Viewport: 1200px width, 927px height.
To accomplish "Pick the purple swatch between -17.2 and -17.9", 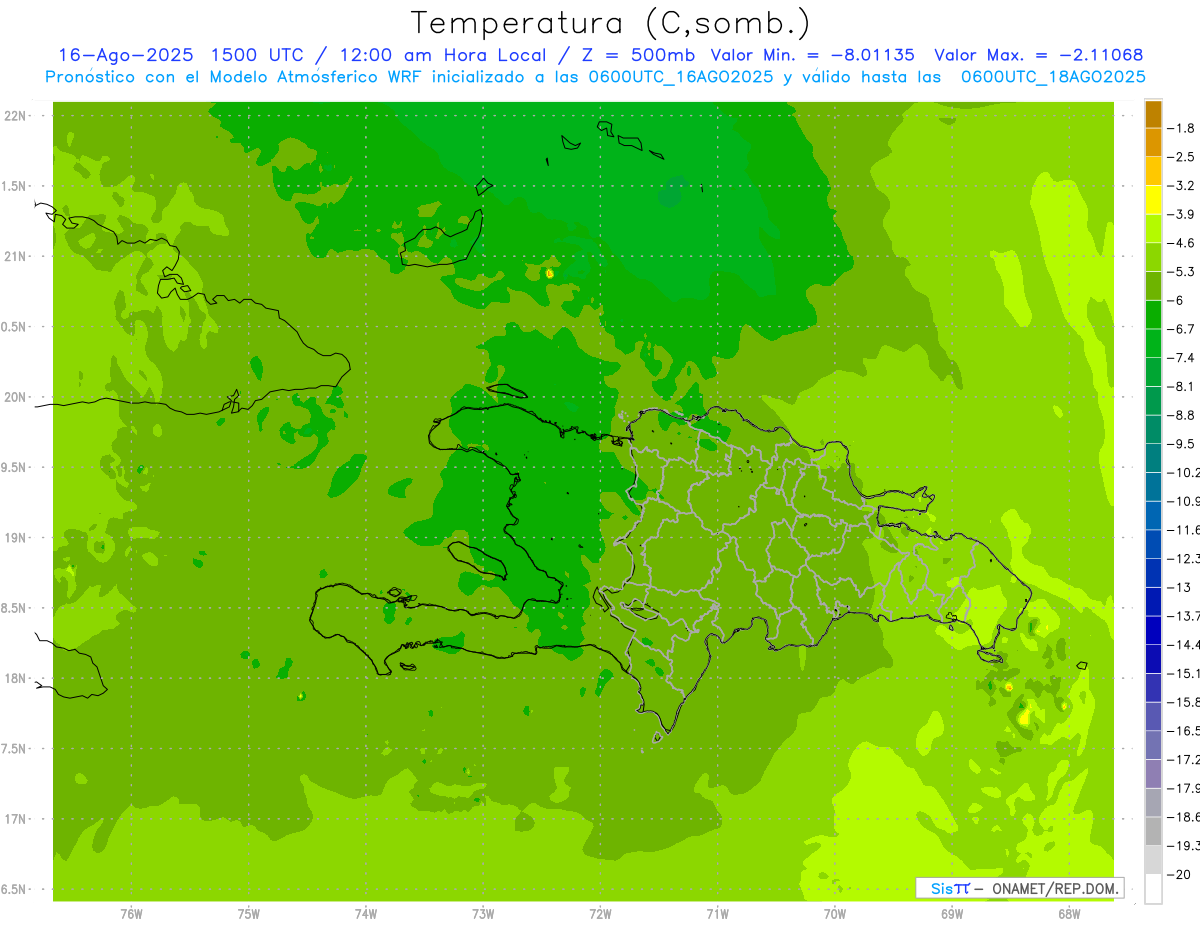I will (x=1153, y=773).
